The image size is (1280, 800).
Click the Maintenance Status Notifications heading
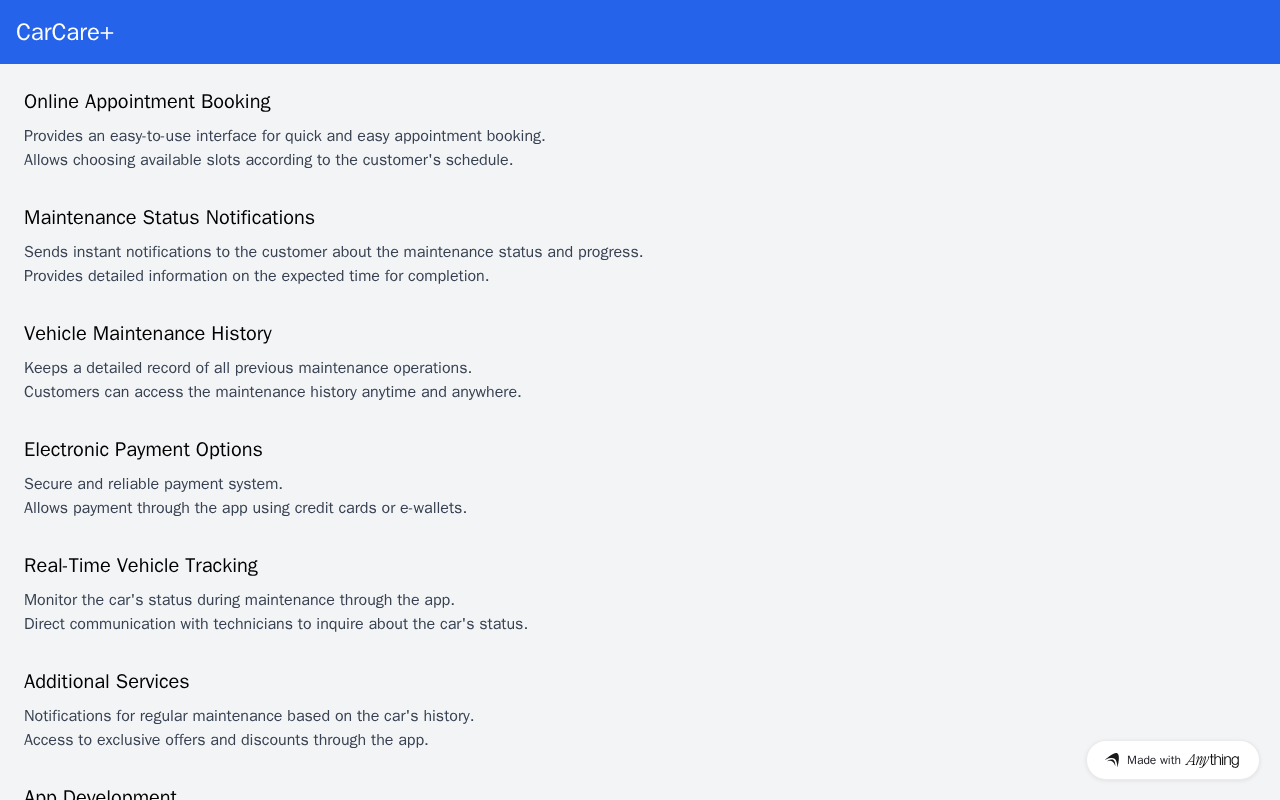pos(169,218)
